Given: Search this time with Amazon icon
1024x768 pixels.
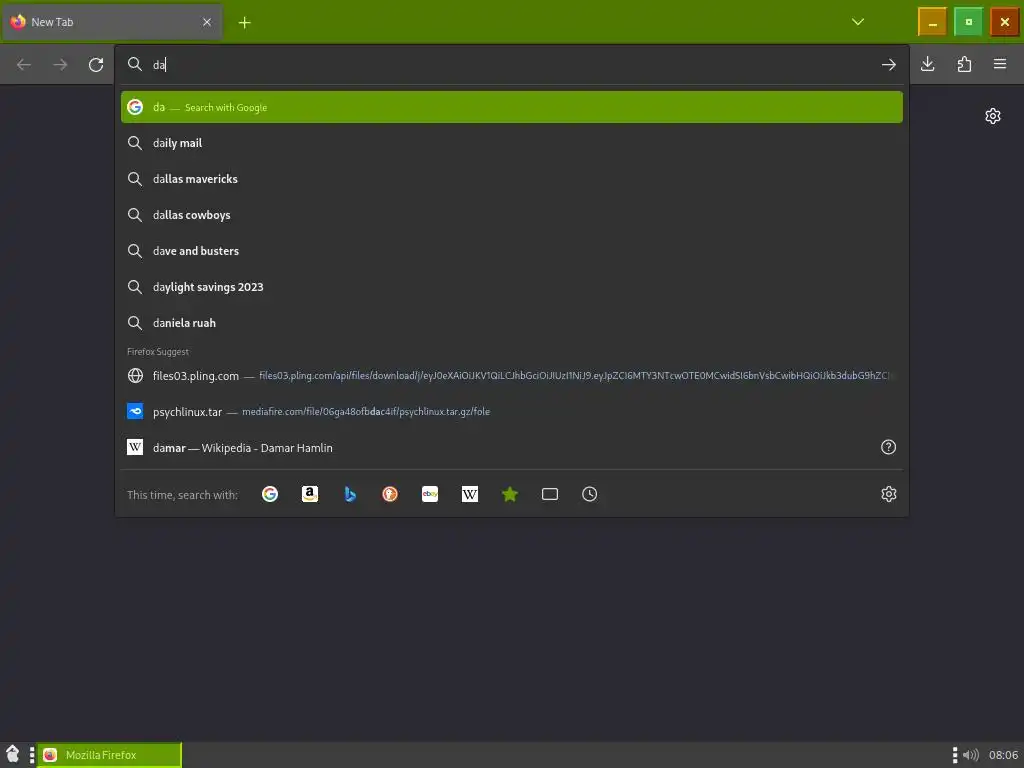Looking at the screenshot, I should pos(310,494).
